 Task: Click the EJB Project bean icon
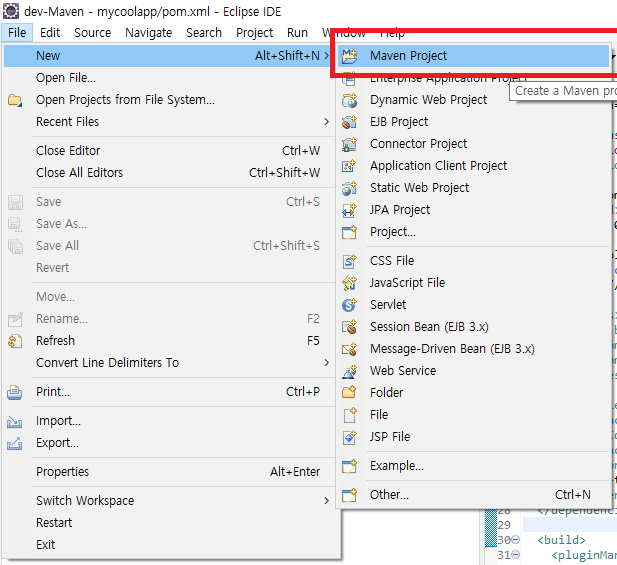click(x=349, y=122)
